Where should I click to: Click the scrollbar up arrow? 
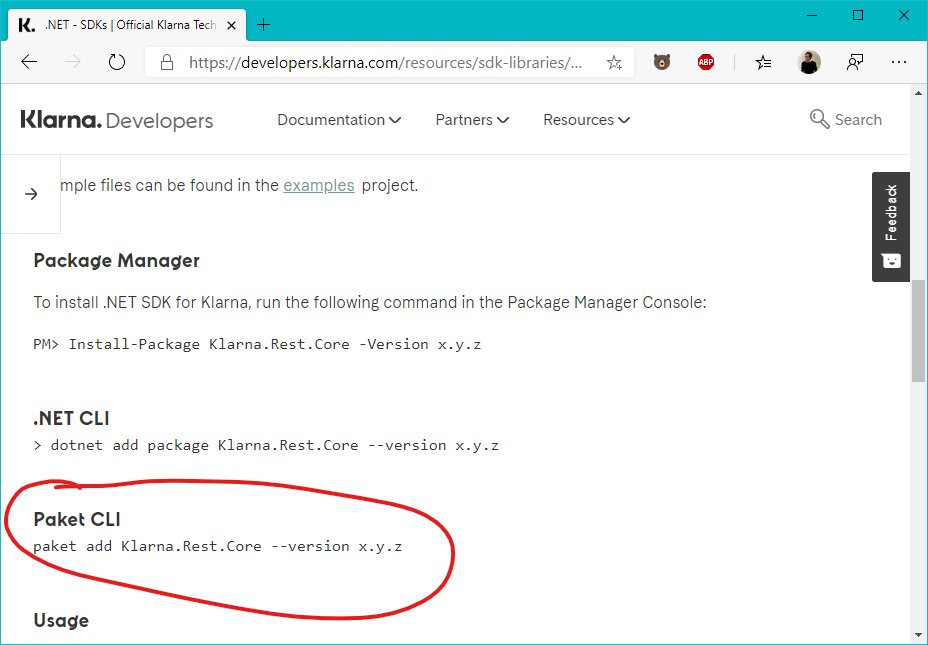point(918,93)
